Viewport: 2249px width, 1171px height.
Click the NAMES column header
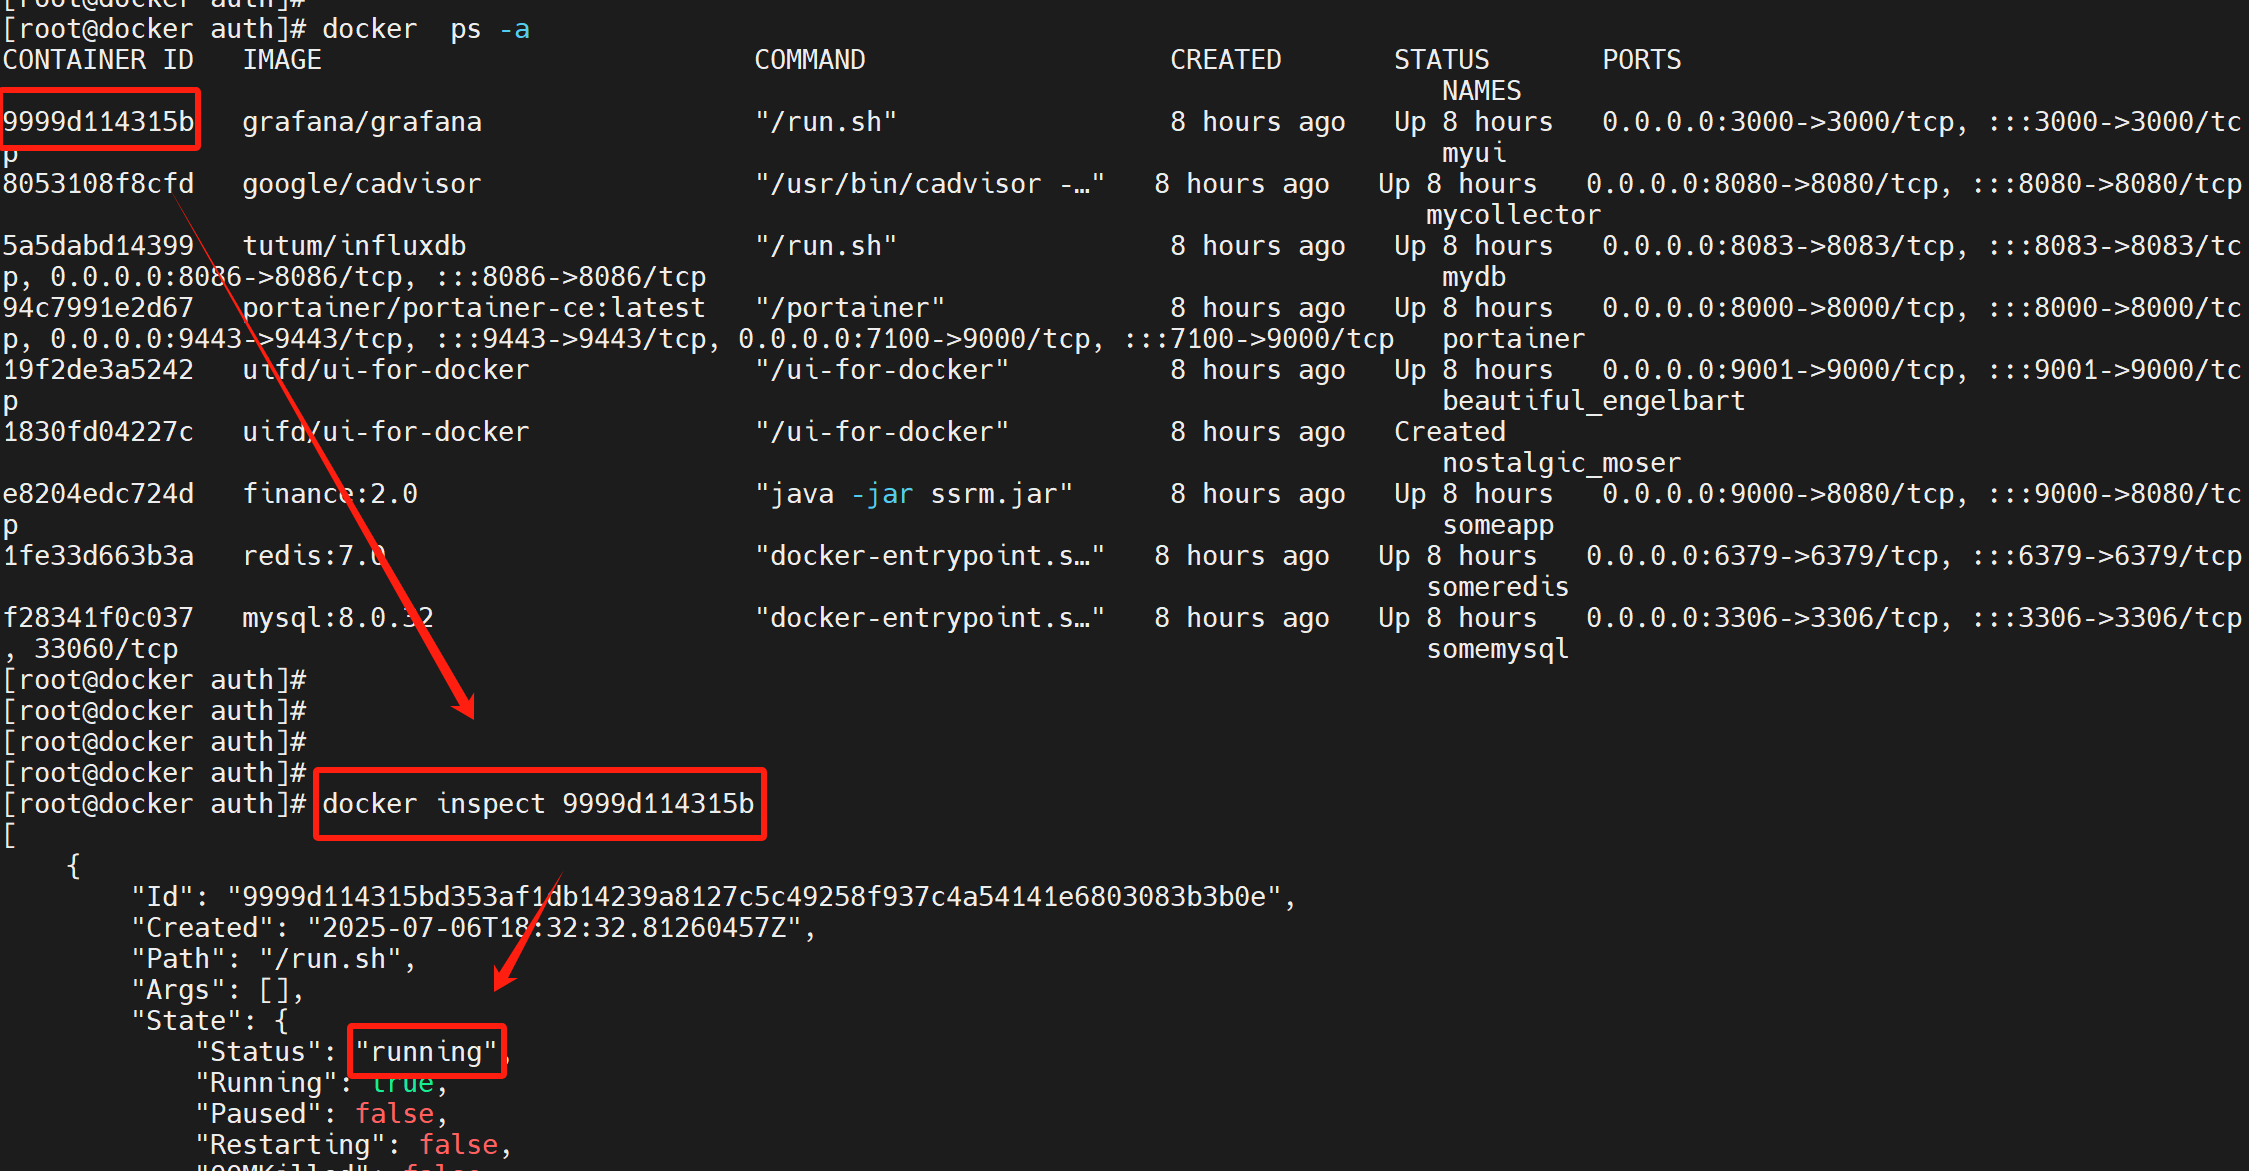tap(1482, 90)
